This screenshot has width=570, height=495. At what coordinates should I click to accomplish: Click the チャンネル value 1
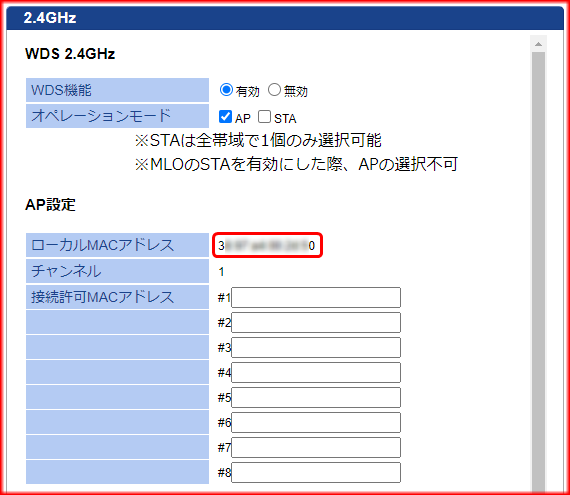(x=221, y=271)
